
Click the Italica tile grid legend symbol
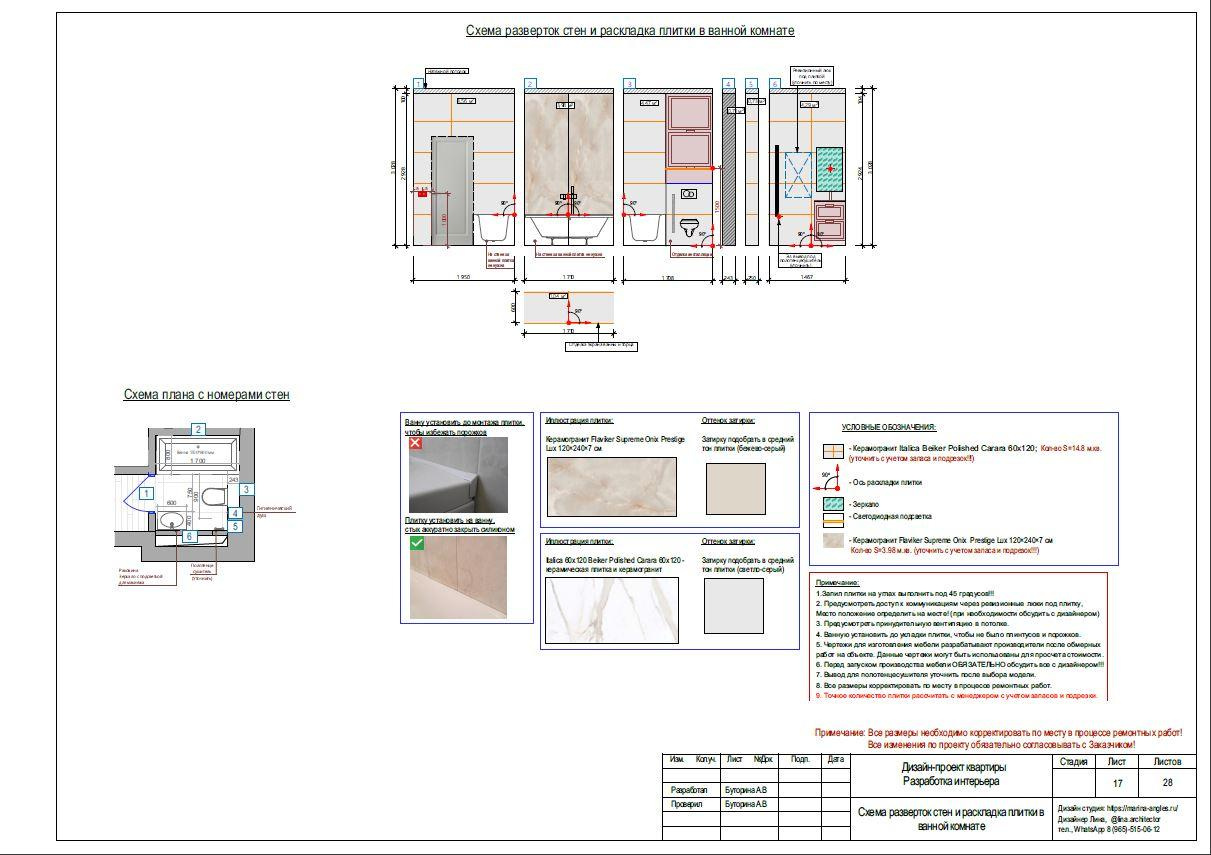click(x=830, y=450)
